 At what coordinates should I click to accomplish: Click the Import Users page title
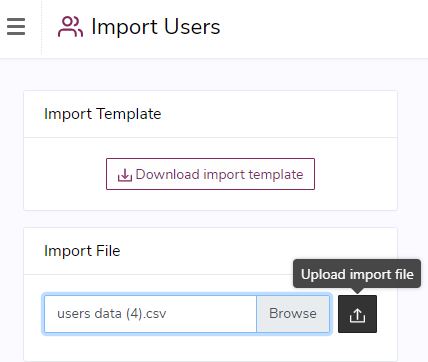pyautogui.click(x=156, y=27)
